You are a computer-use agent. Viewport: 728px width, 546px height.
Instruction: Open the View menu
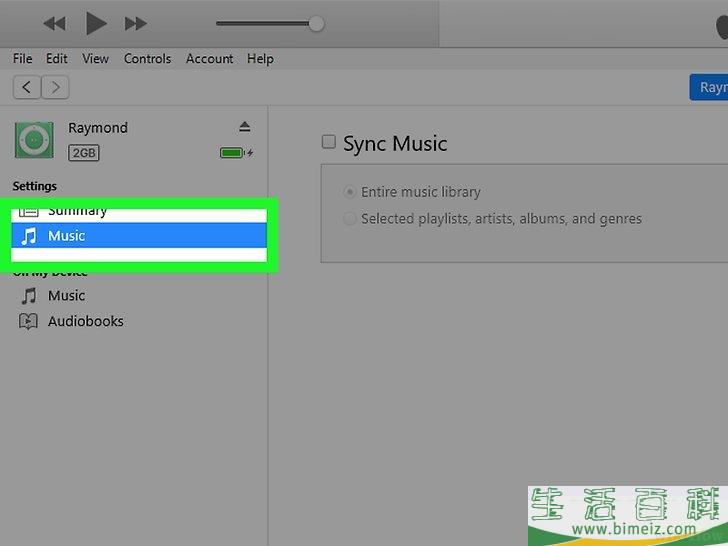95,59
